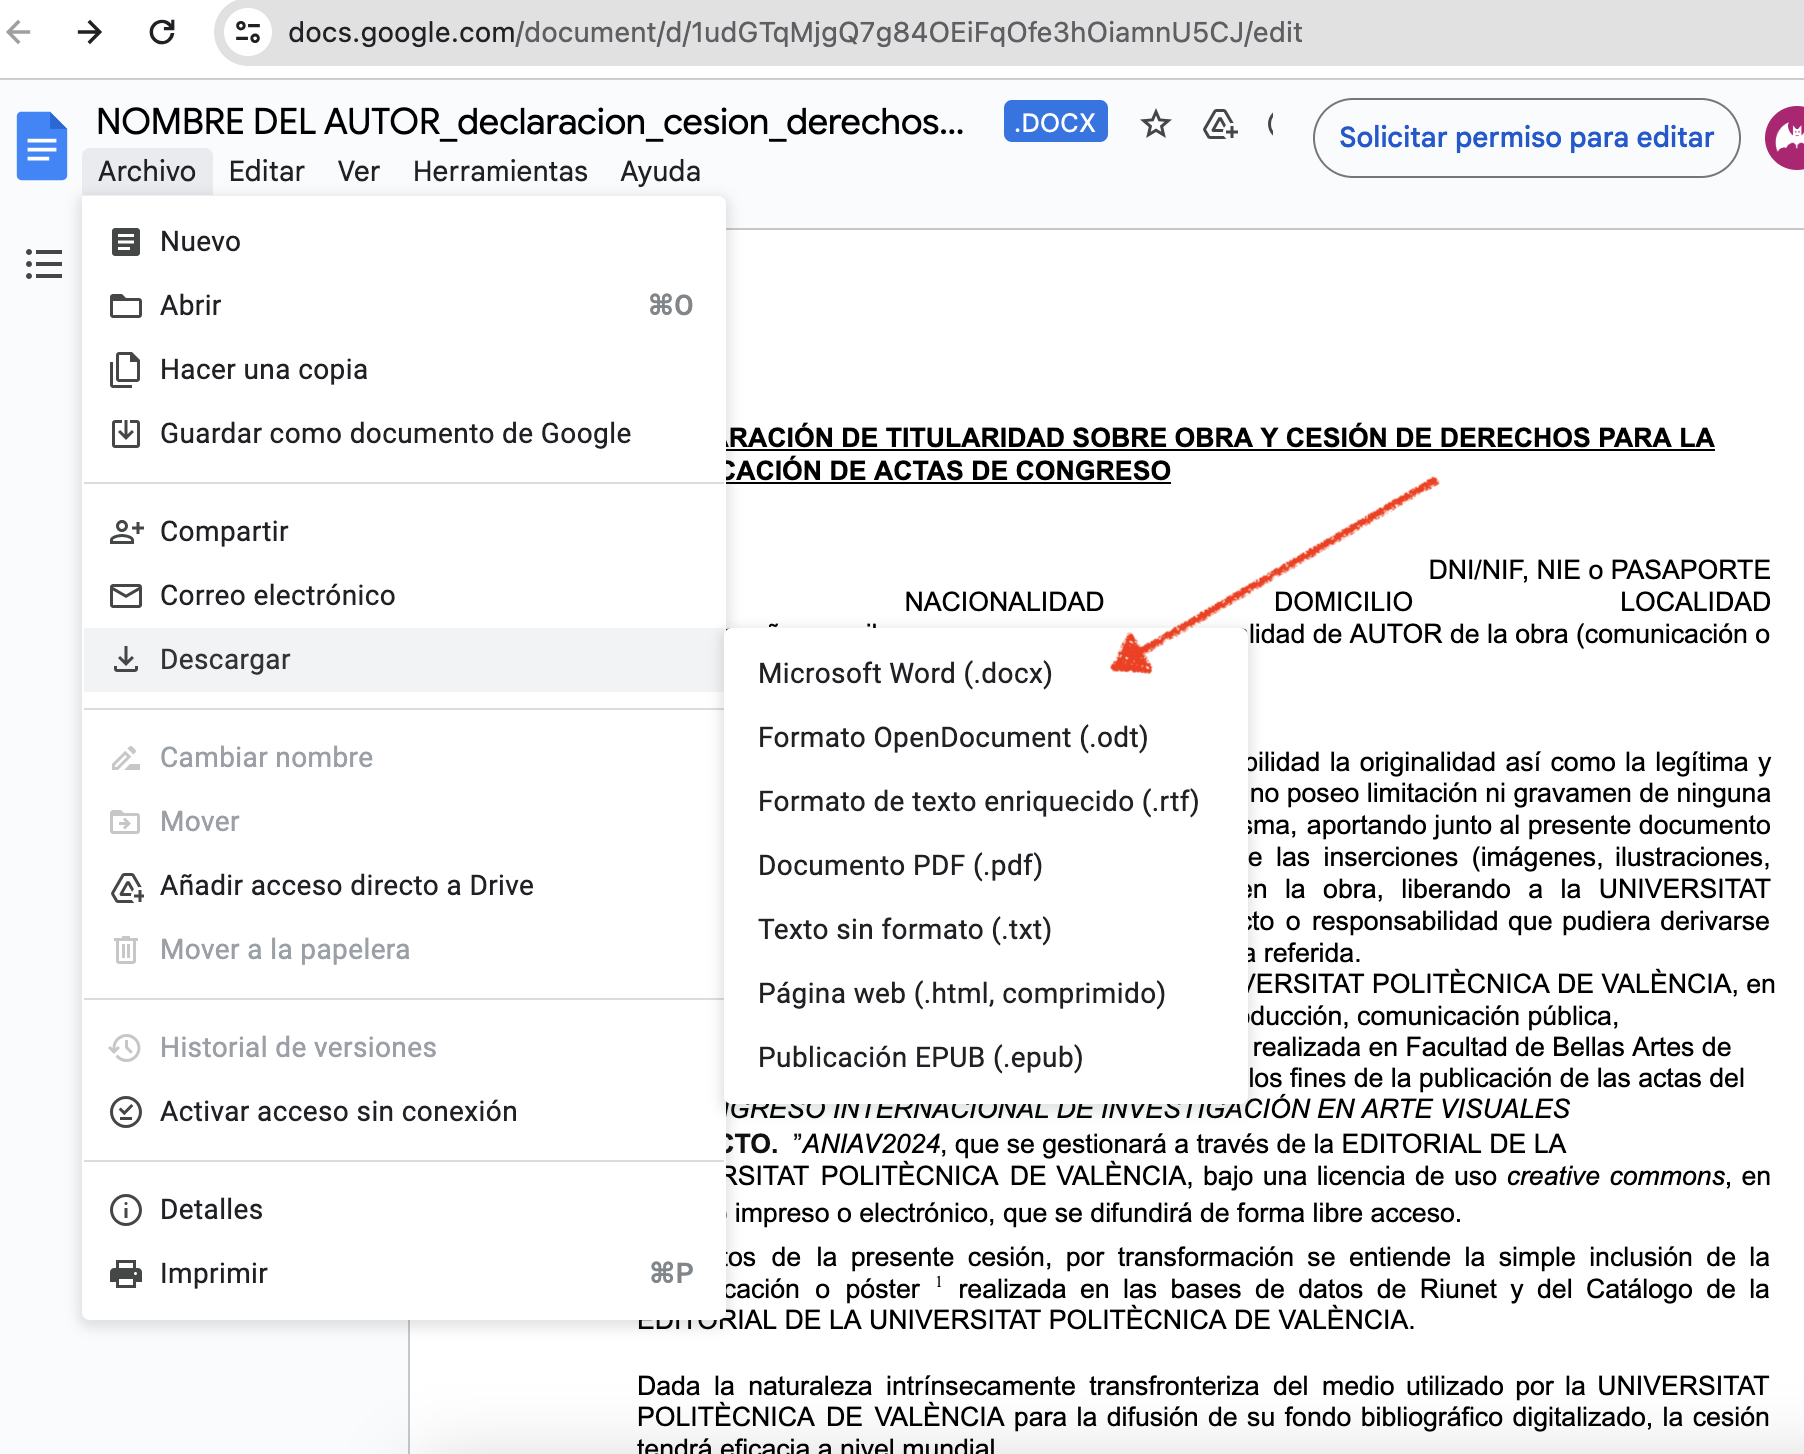Download as Página web (.html, comprimido)
Image resolution: width=1804 pixels, height=1454 pixels.
(x=986, y=994)
